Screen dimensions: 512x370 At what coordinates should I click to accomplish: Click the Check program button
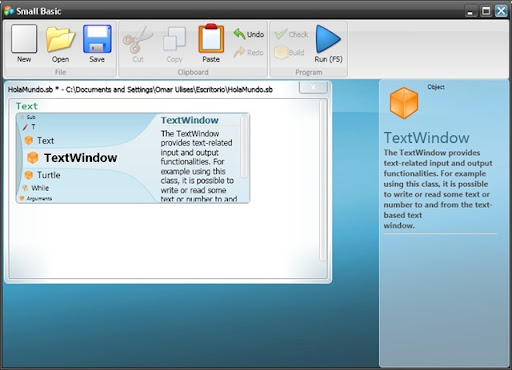tap(291, 34)
